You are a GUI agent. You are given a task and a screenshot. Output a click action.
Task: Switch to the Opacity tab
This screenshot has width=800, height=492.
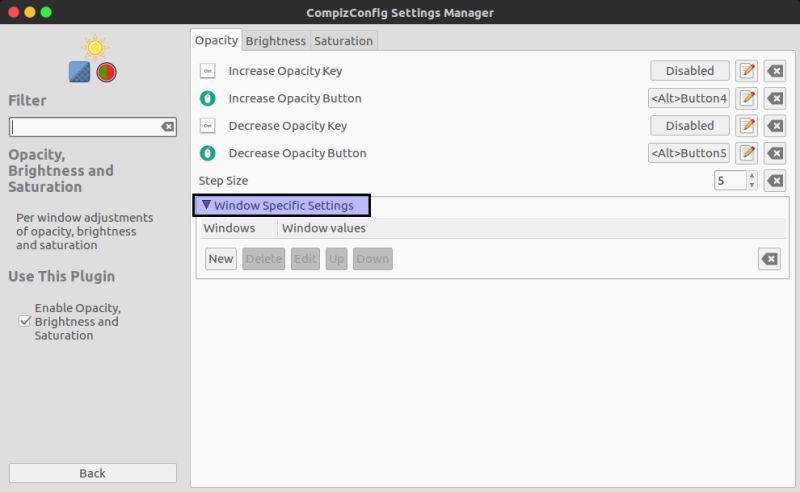(x=216, y=40)
